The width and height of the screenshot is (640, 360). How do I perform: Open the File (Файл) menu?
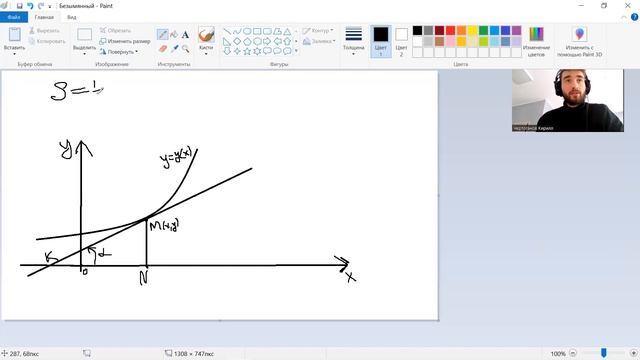coord(14,17)
